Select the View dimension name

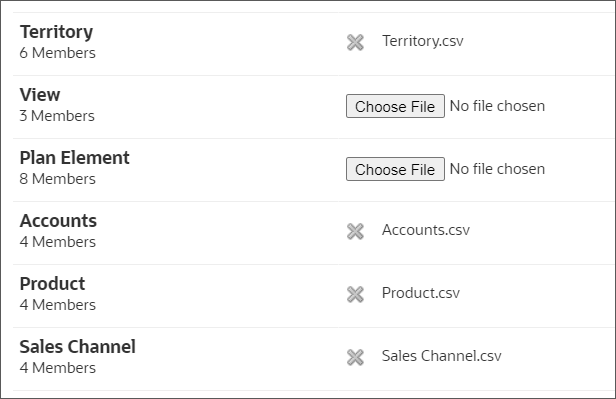(x=40, y=95)
